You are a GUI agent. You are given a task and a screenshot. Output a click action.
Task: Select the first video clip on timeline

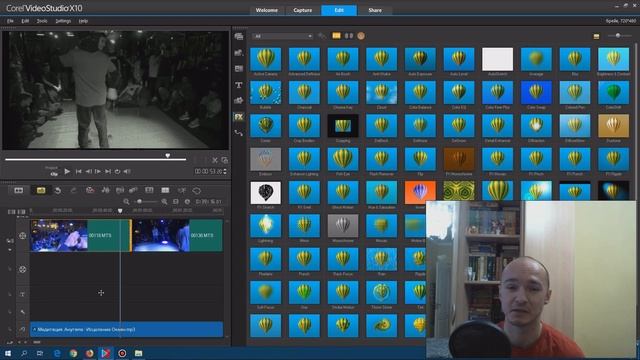click(81, 236)
